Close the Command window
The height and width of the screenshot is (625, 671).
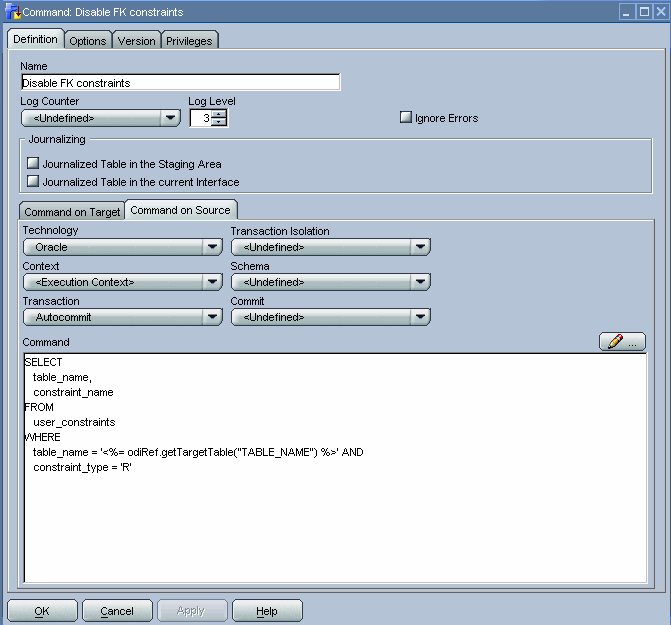pyautogui.click(x=661, y=12)
